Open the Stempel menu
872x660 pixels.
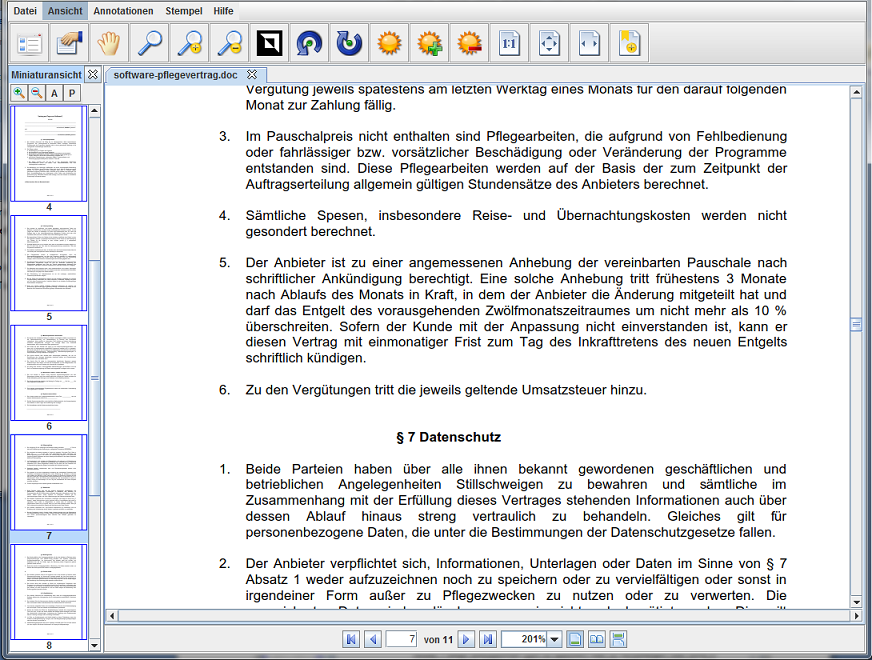point(184,11)
